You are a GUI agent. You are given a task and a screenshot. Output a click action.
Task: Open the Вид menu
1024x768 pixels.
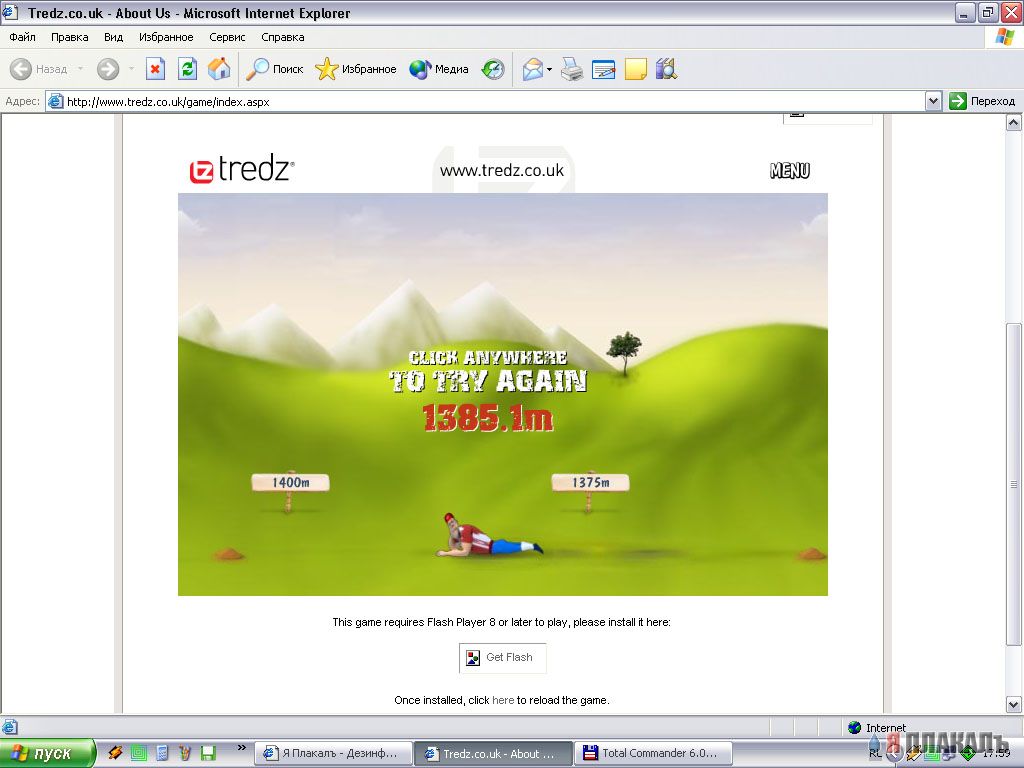point(114,37)
